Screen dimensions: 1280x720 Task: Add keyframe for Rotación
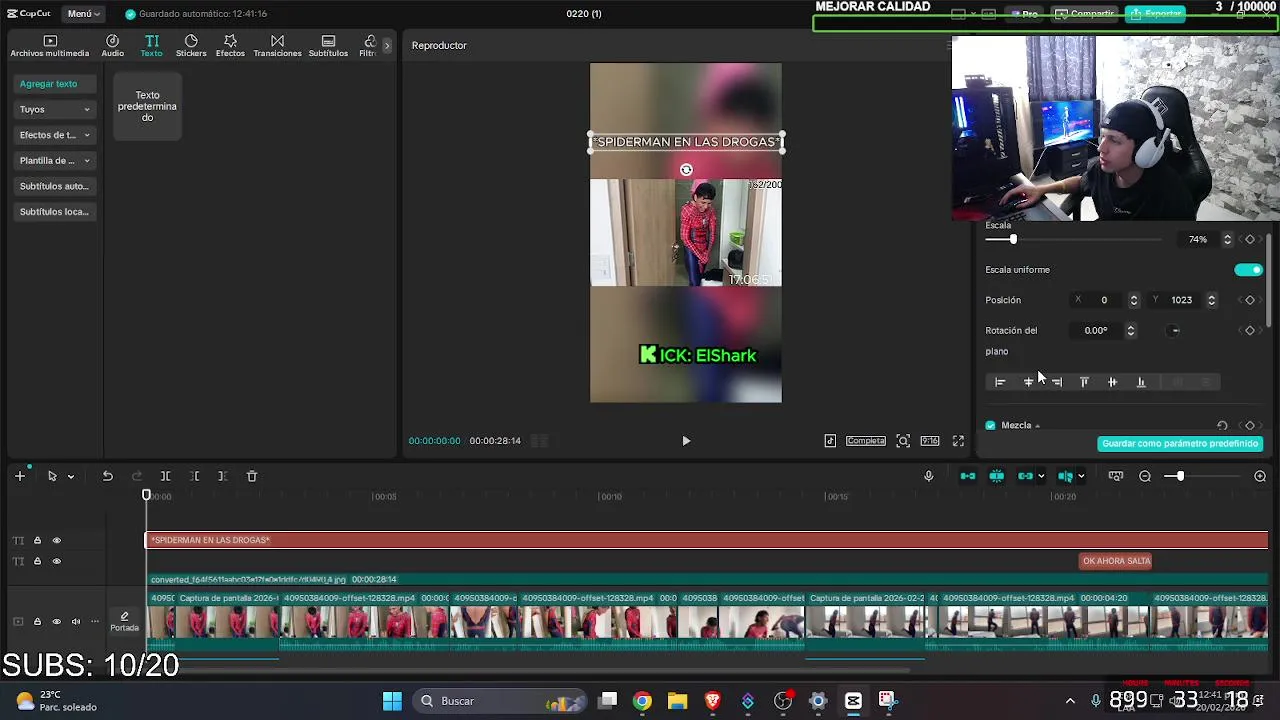(1250, 331)
